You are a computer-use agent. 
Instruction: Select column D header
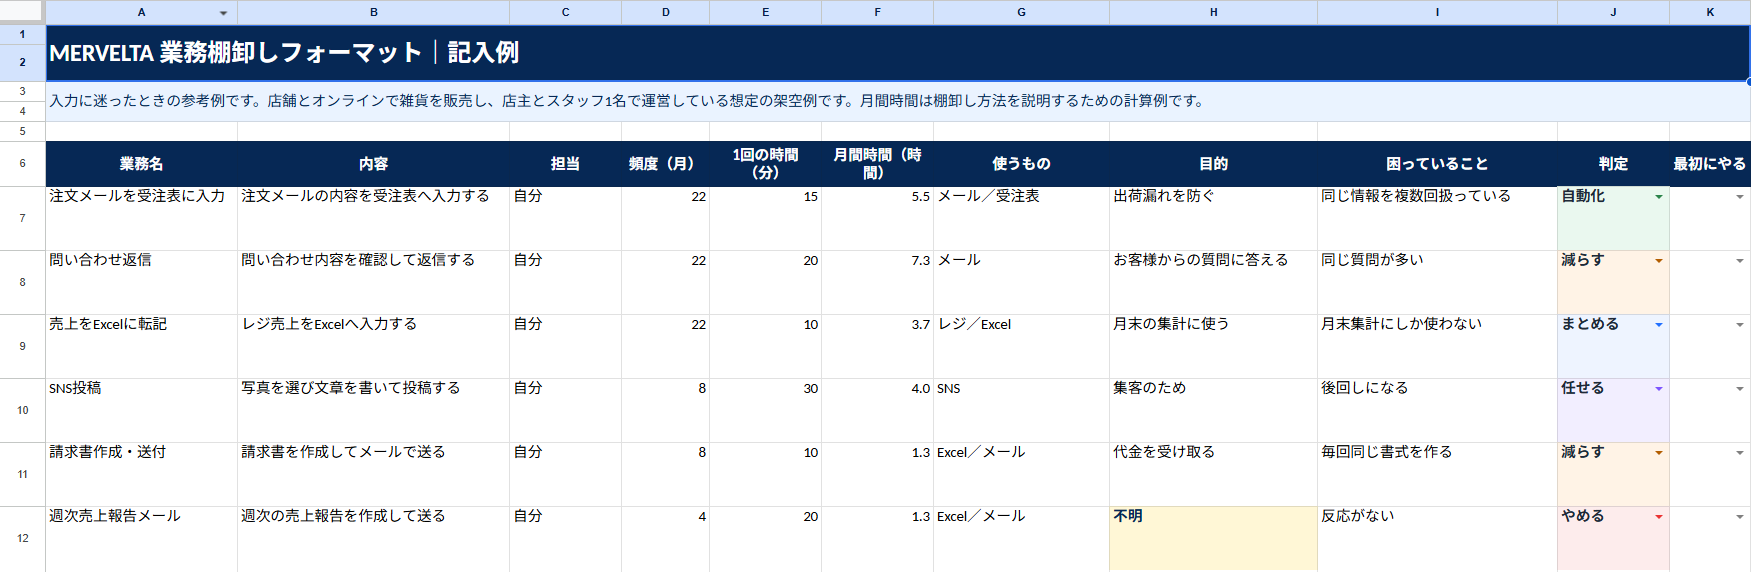tap(665, 12)
